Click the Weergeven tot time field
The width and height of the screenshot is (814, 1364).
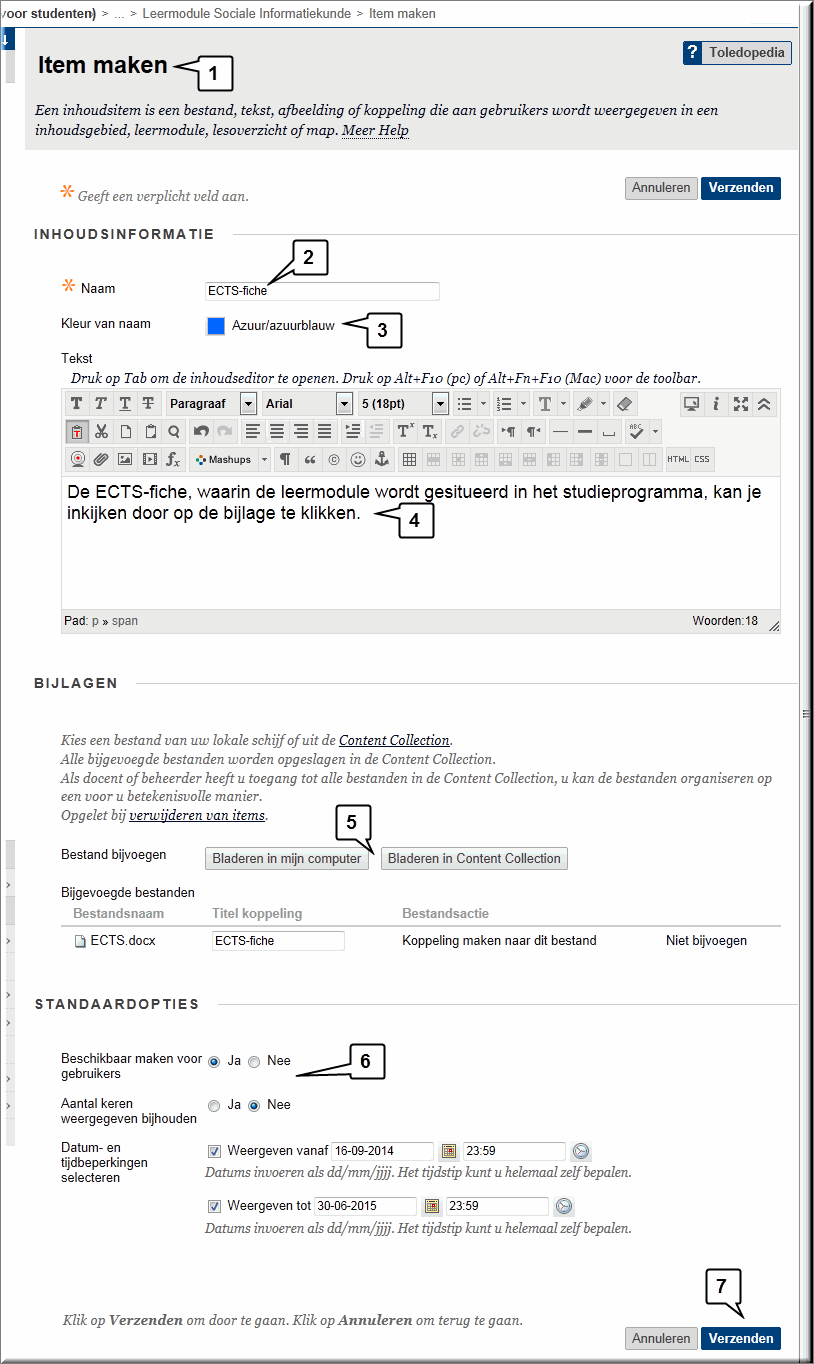[497, 1206]
